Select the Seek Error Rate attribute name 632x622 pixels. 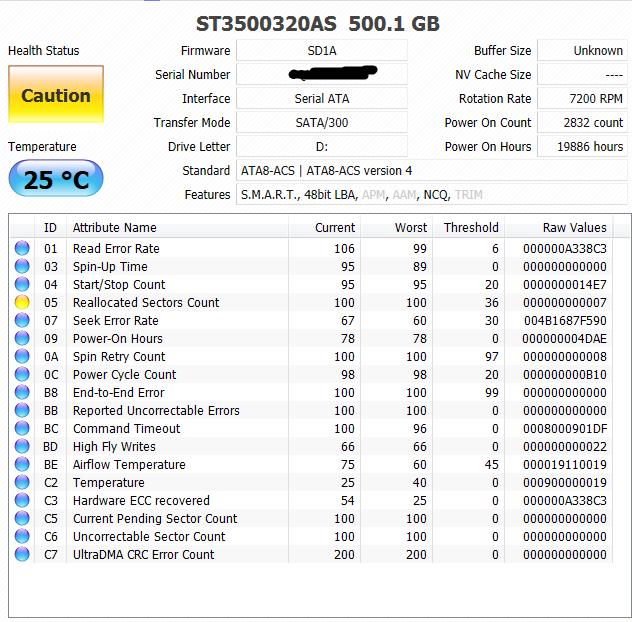(116, 320)
